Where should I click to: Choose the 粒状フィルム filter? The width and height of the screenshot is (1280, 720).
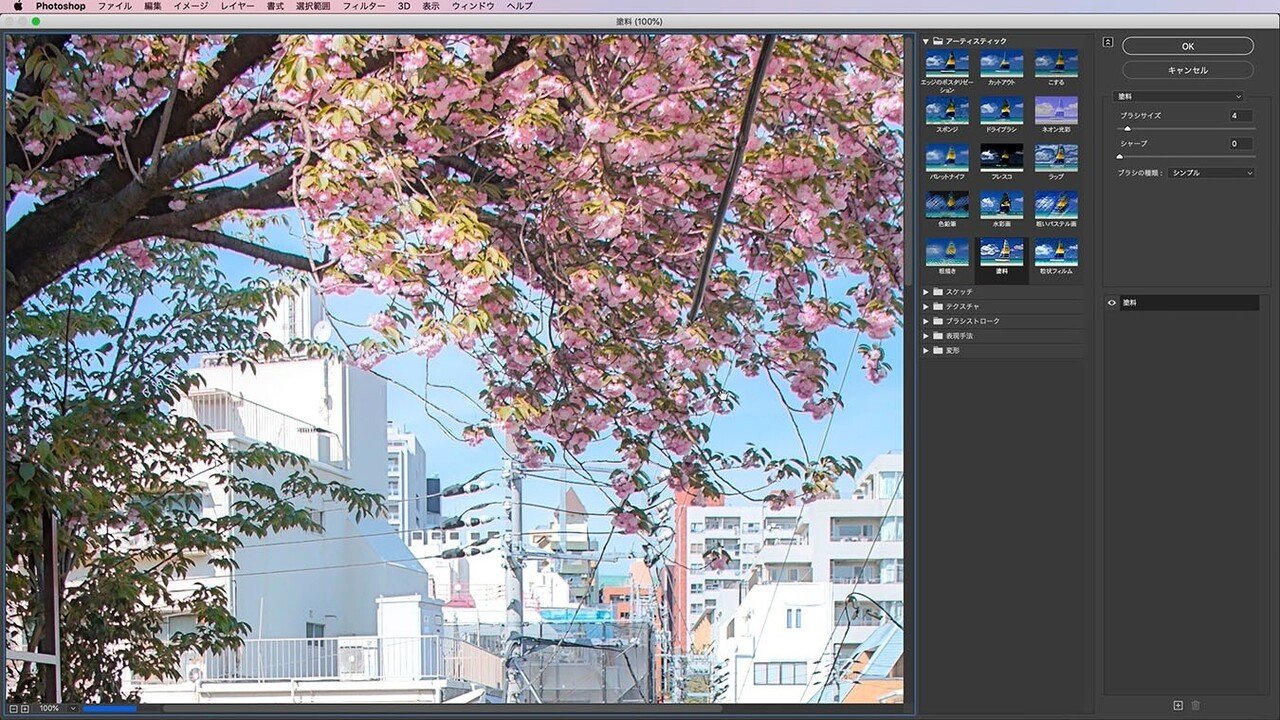(x=1056, y=251)
